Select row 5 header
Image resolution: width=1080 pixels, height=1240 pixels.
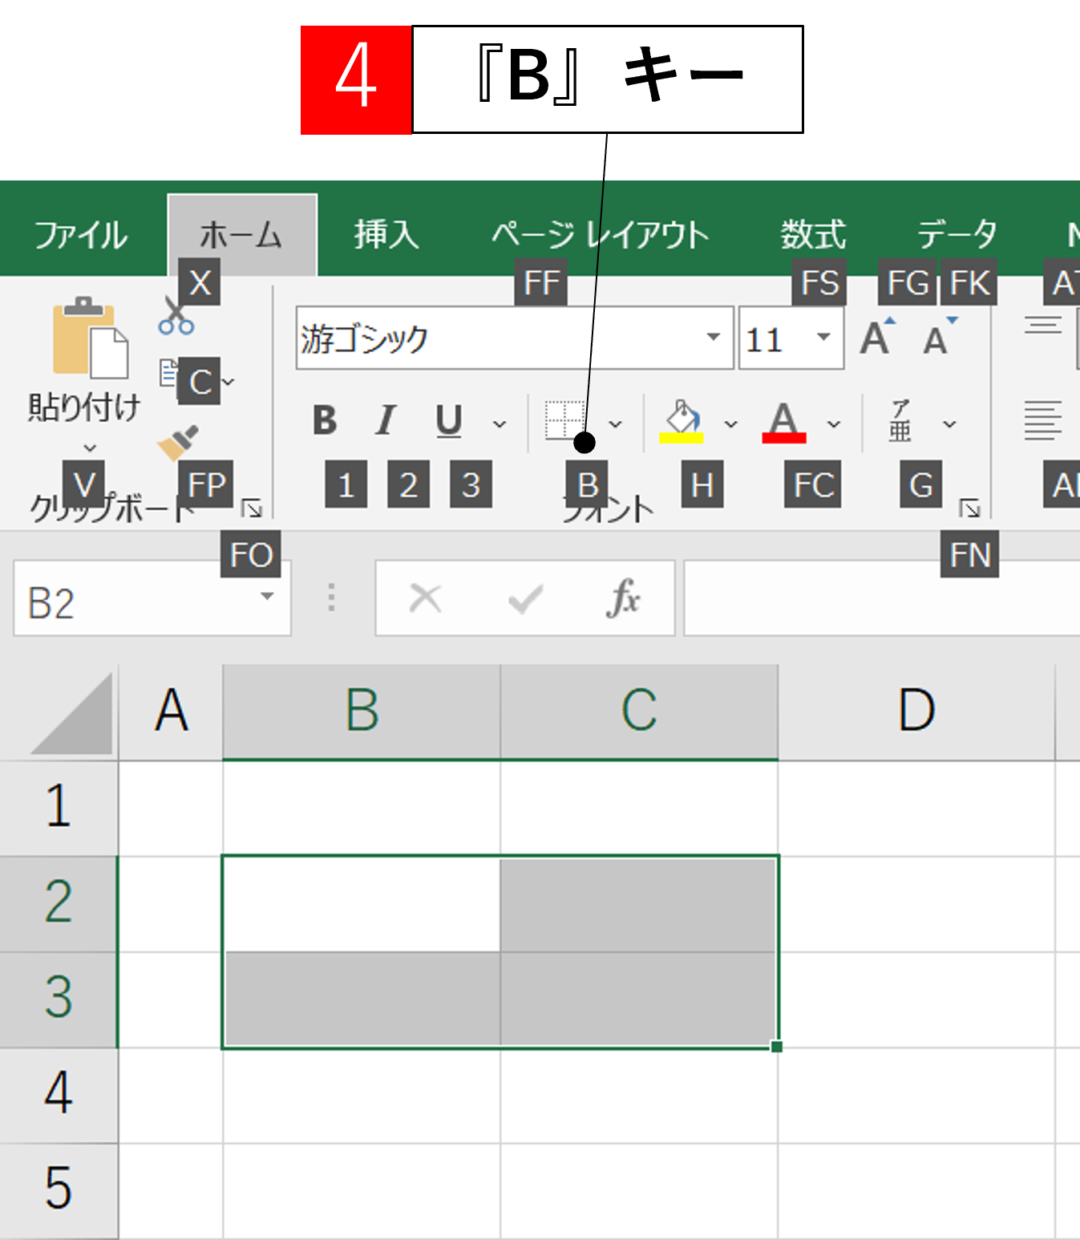59,1191
